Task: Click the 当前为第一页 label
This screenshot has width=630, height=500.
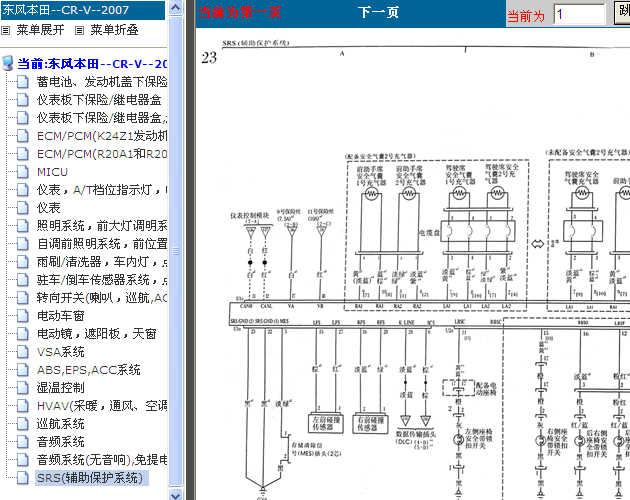Action: (x=240, y=12)
